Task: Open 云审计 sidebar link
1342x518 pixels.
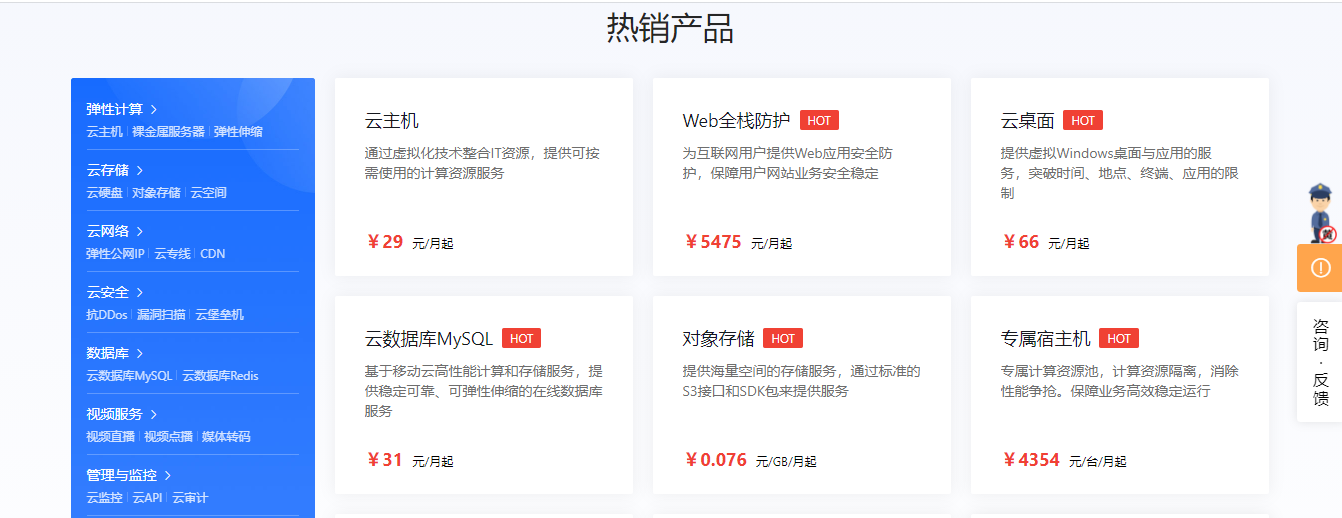Action: pyautogui.click(x=190, y=497)
